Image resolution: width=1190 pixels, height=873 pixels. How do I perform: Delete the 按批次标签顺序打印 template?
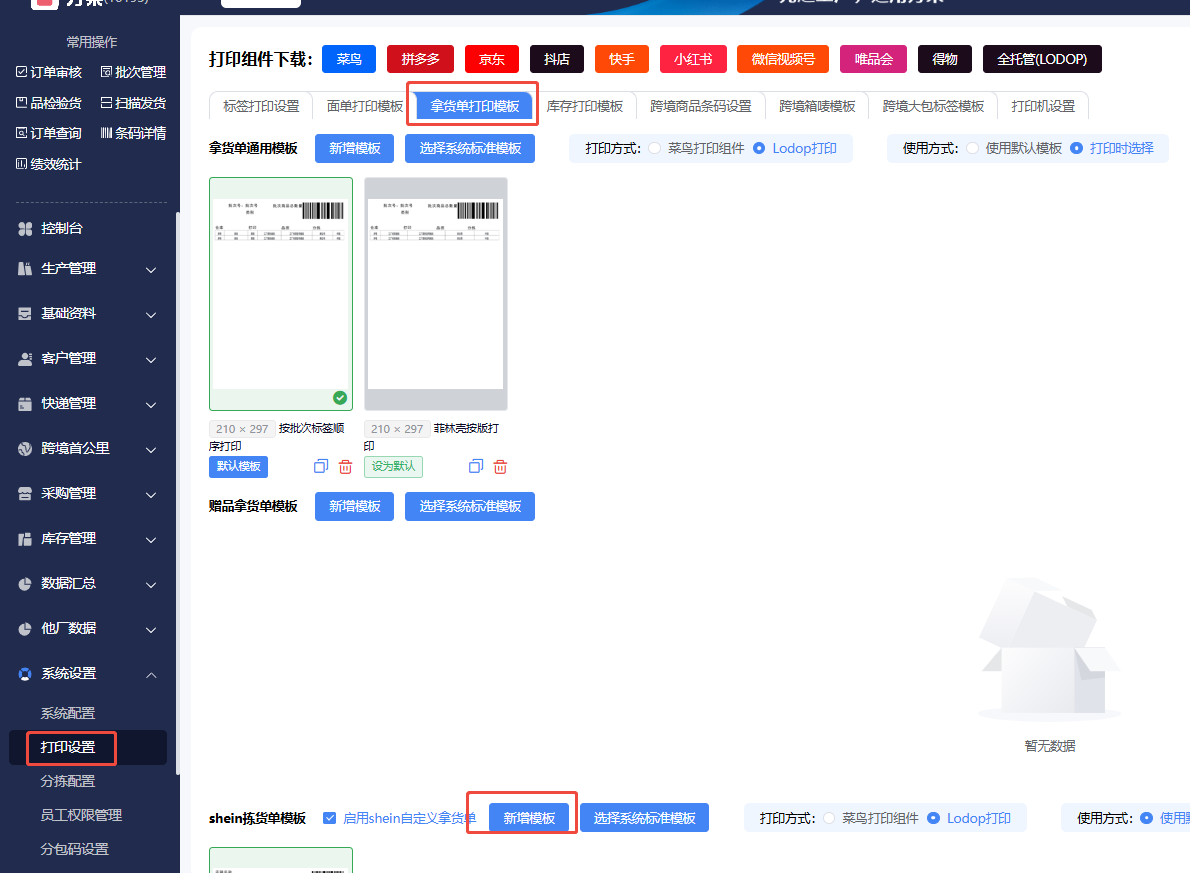[345, 467]
